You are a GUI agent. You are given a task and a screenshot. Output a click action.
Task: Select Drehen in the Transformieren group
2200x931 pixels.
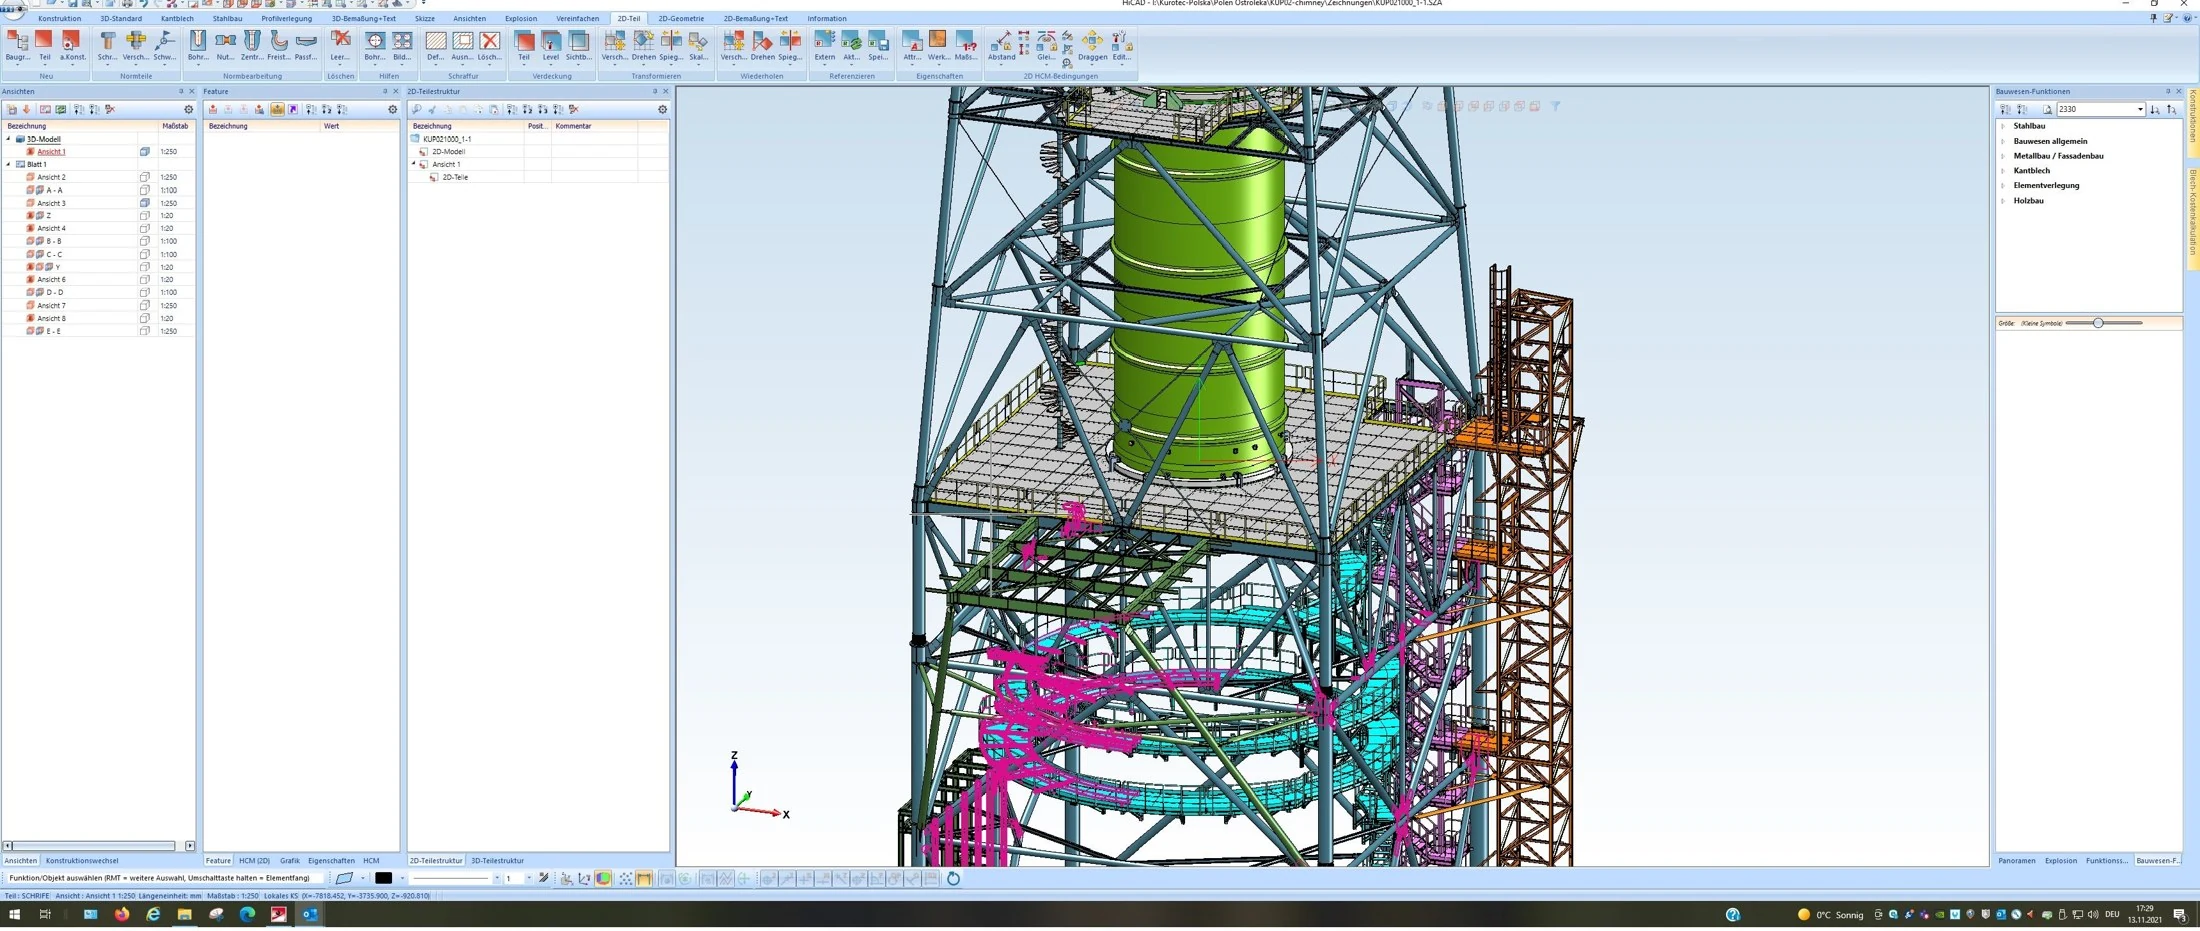[644, 46]
